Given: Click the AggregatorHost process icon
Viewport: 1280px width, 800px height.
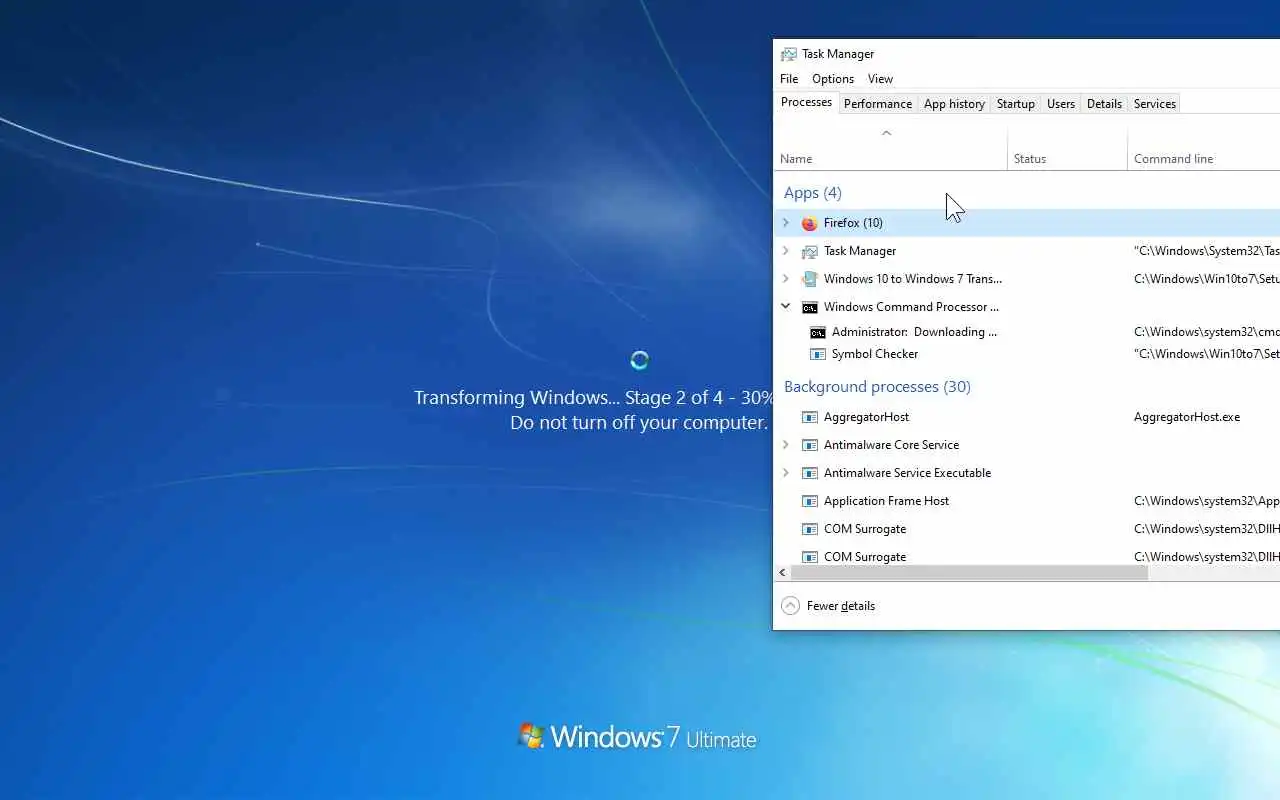Looking at the screenshot, I should (810, 417).
